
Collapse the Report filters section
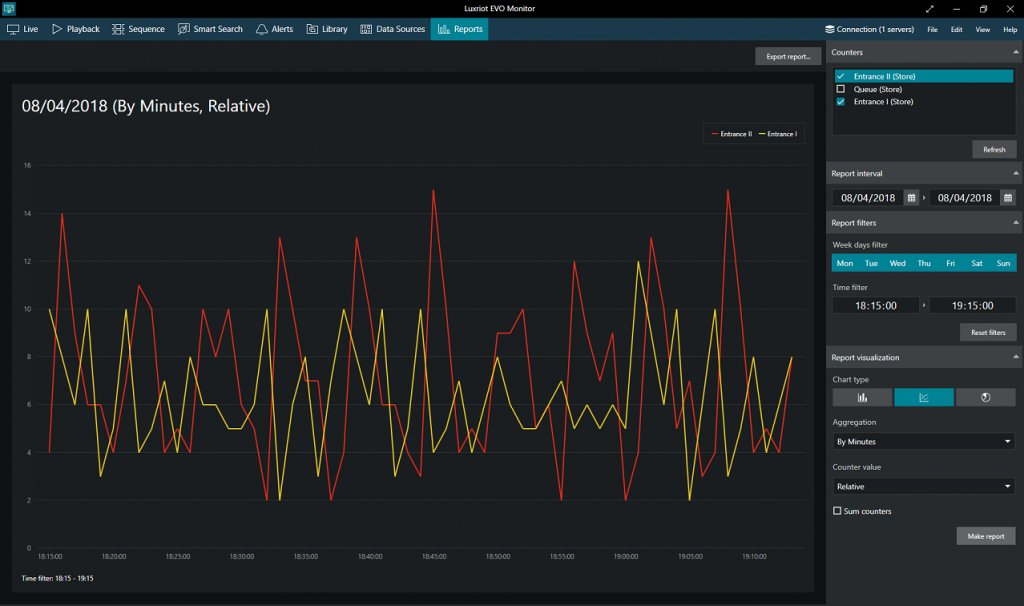[x=1015, y=222]
